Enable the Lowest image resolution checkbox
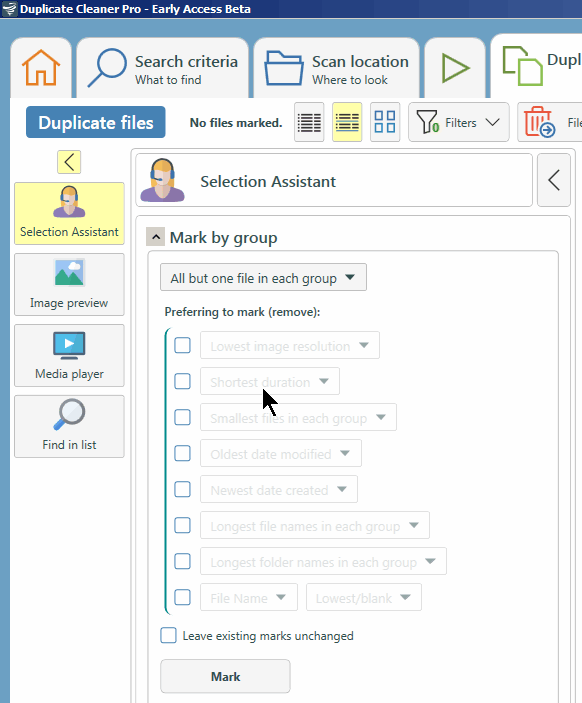The width and height of the screenshot is (582, 703). click(182, 345)
